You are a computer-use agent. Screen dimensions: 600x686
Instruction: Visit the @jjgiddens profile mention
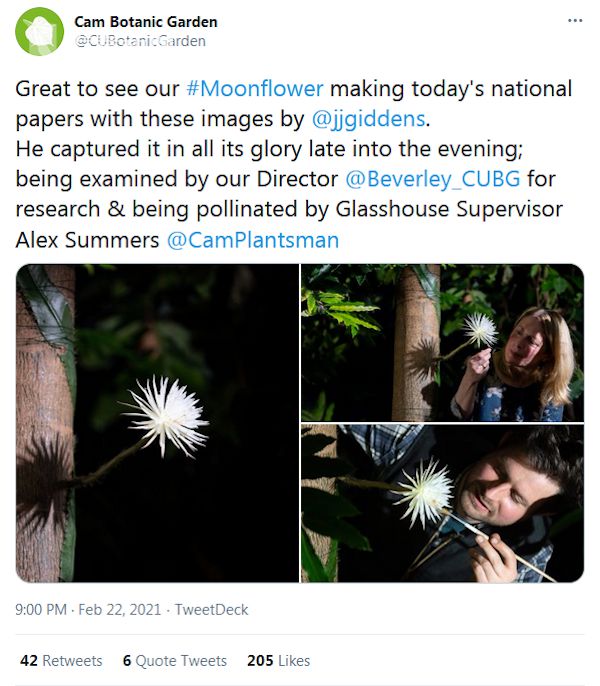(x=369, y=119)
